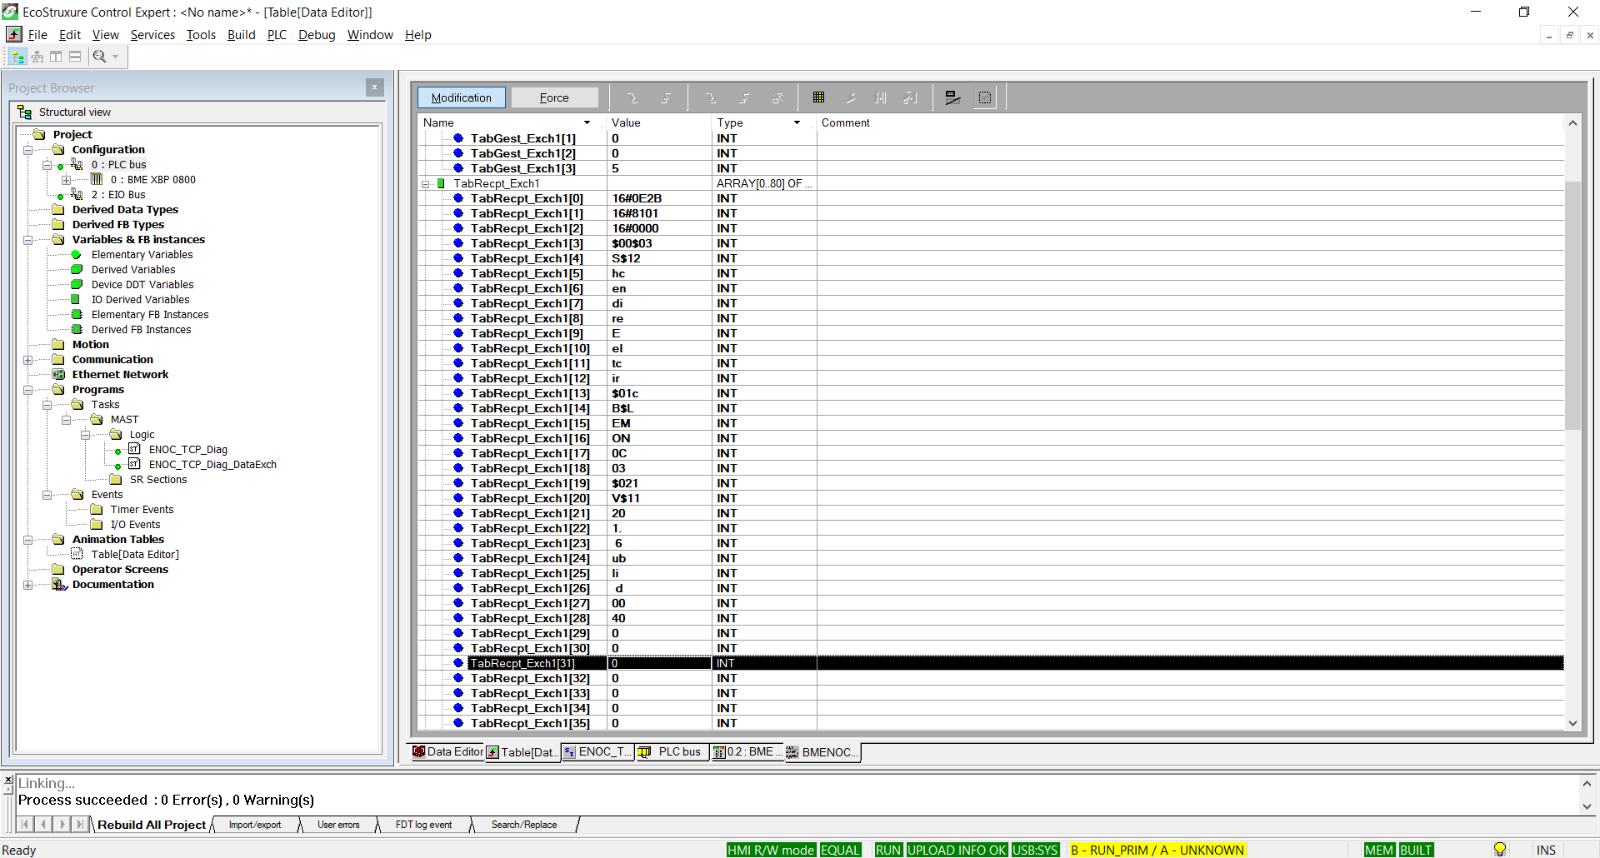Click the IO Derived Variables icon
Image resolution: width=1600 pixels, height=858 pixels.
point(76,300)
